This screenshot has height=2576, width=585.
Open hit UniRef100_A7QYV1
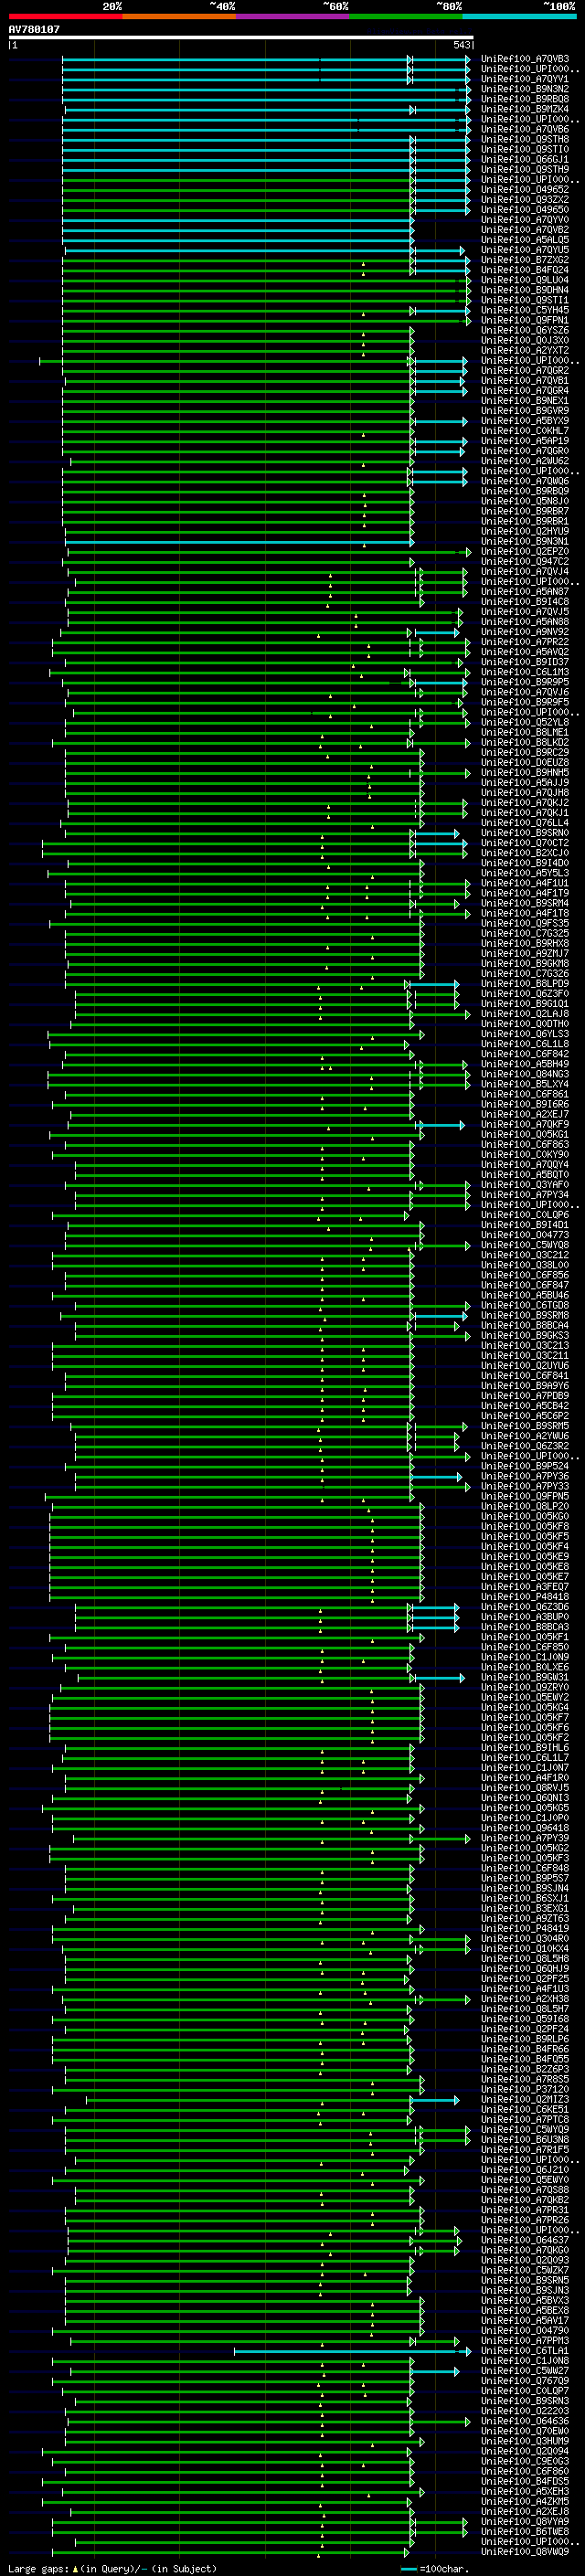click(525, 79)
